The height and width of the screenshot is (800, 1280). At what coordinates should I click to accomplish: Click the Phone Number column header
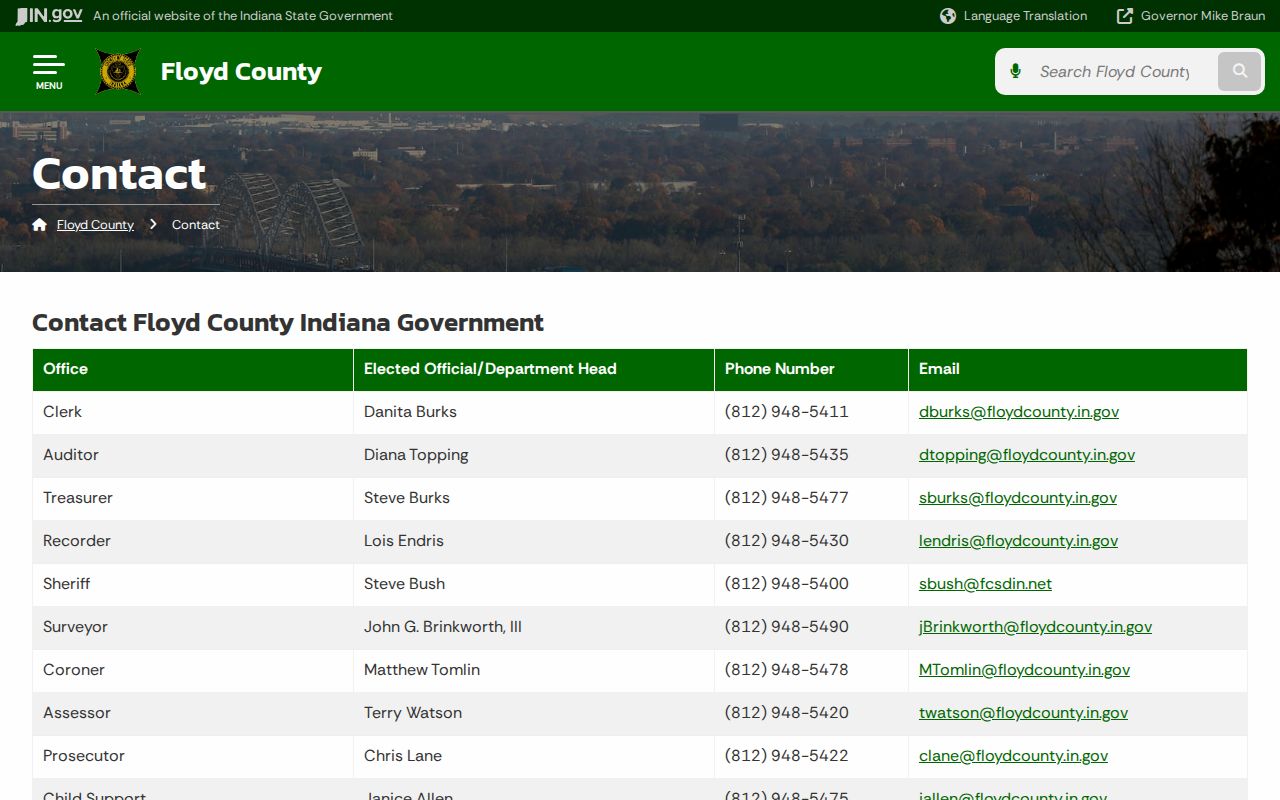(x=811, y=369)
